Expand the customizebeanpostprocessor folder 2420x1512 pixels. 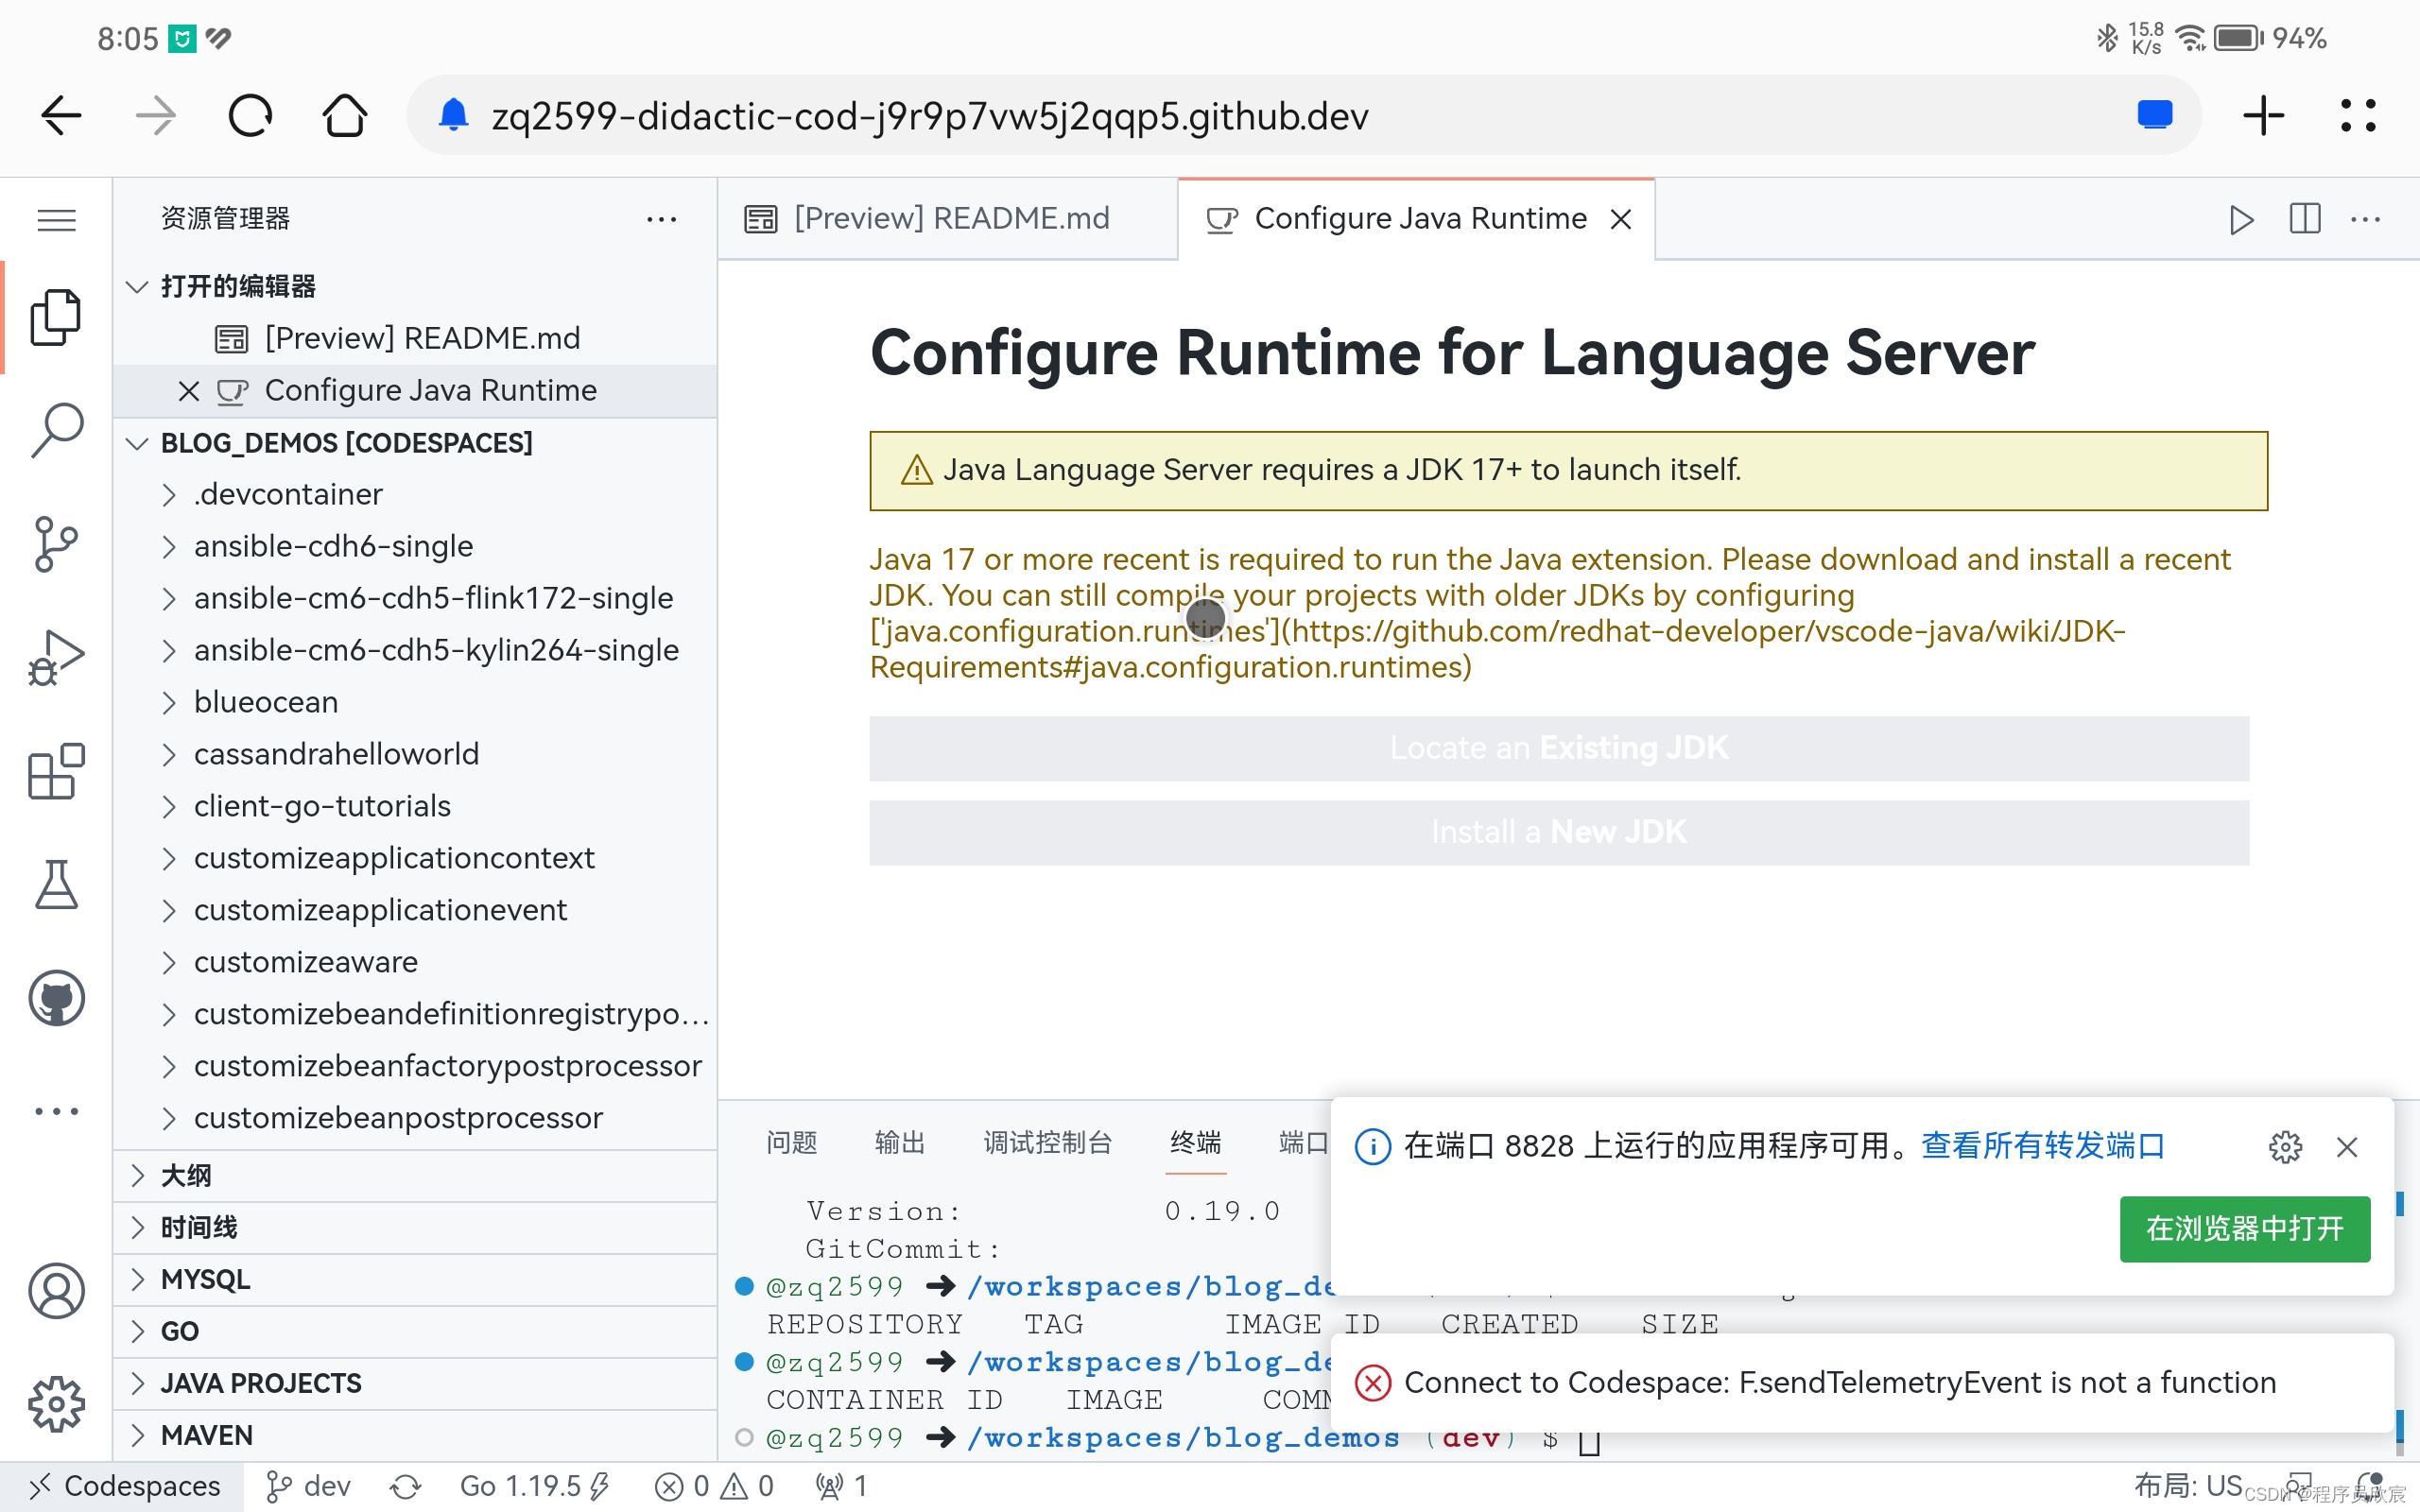[415, 1119]
